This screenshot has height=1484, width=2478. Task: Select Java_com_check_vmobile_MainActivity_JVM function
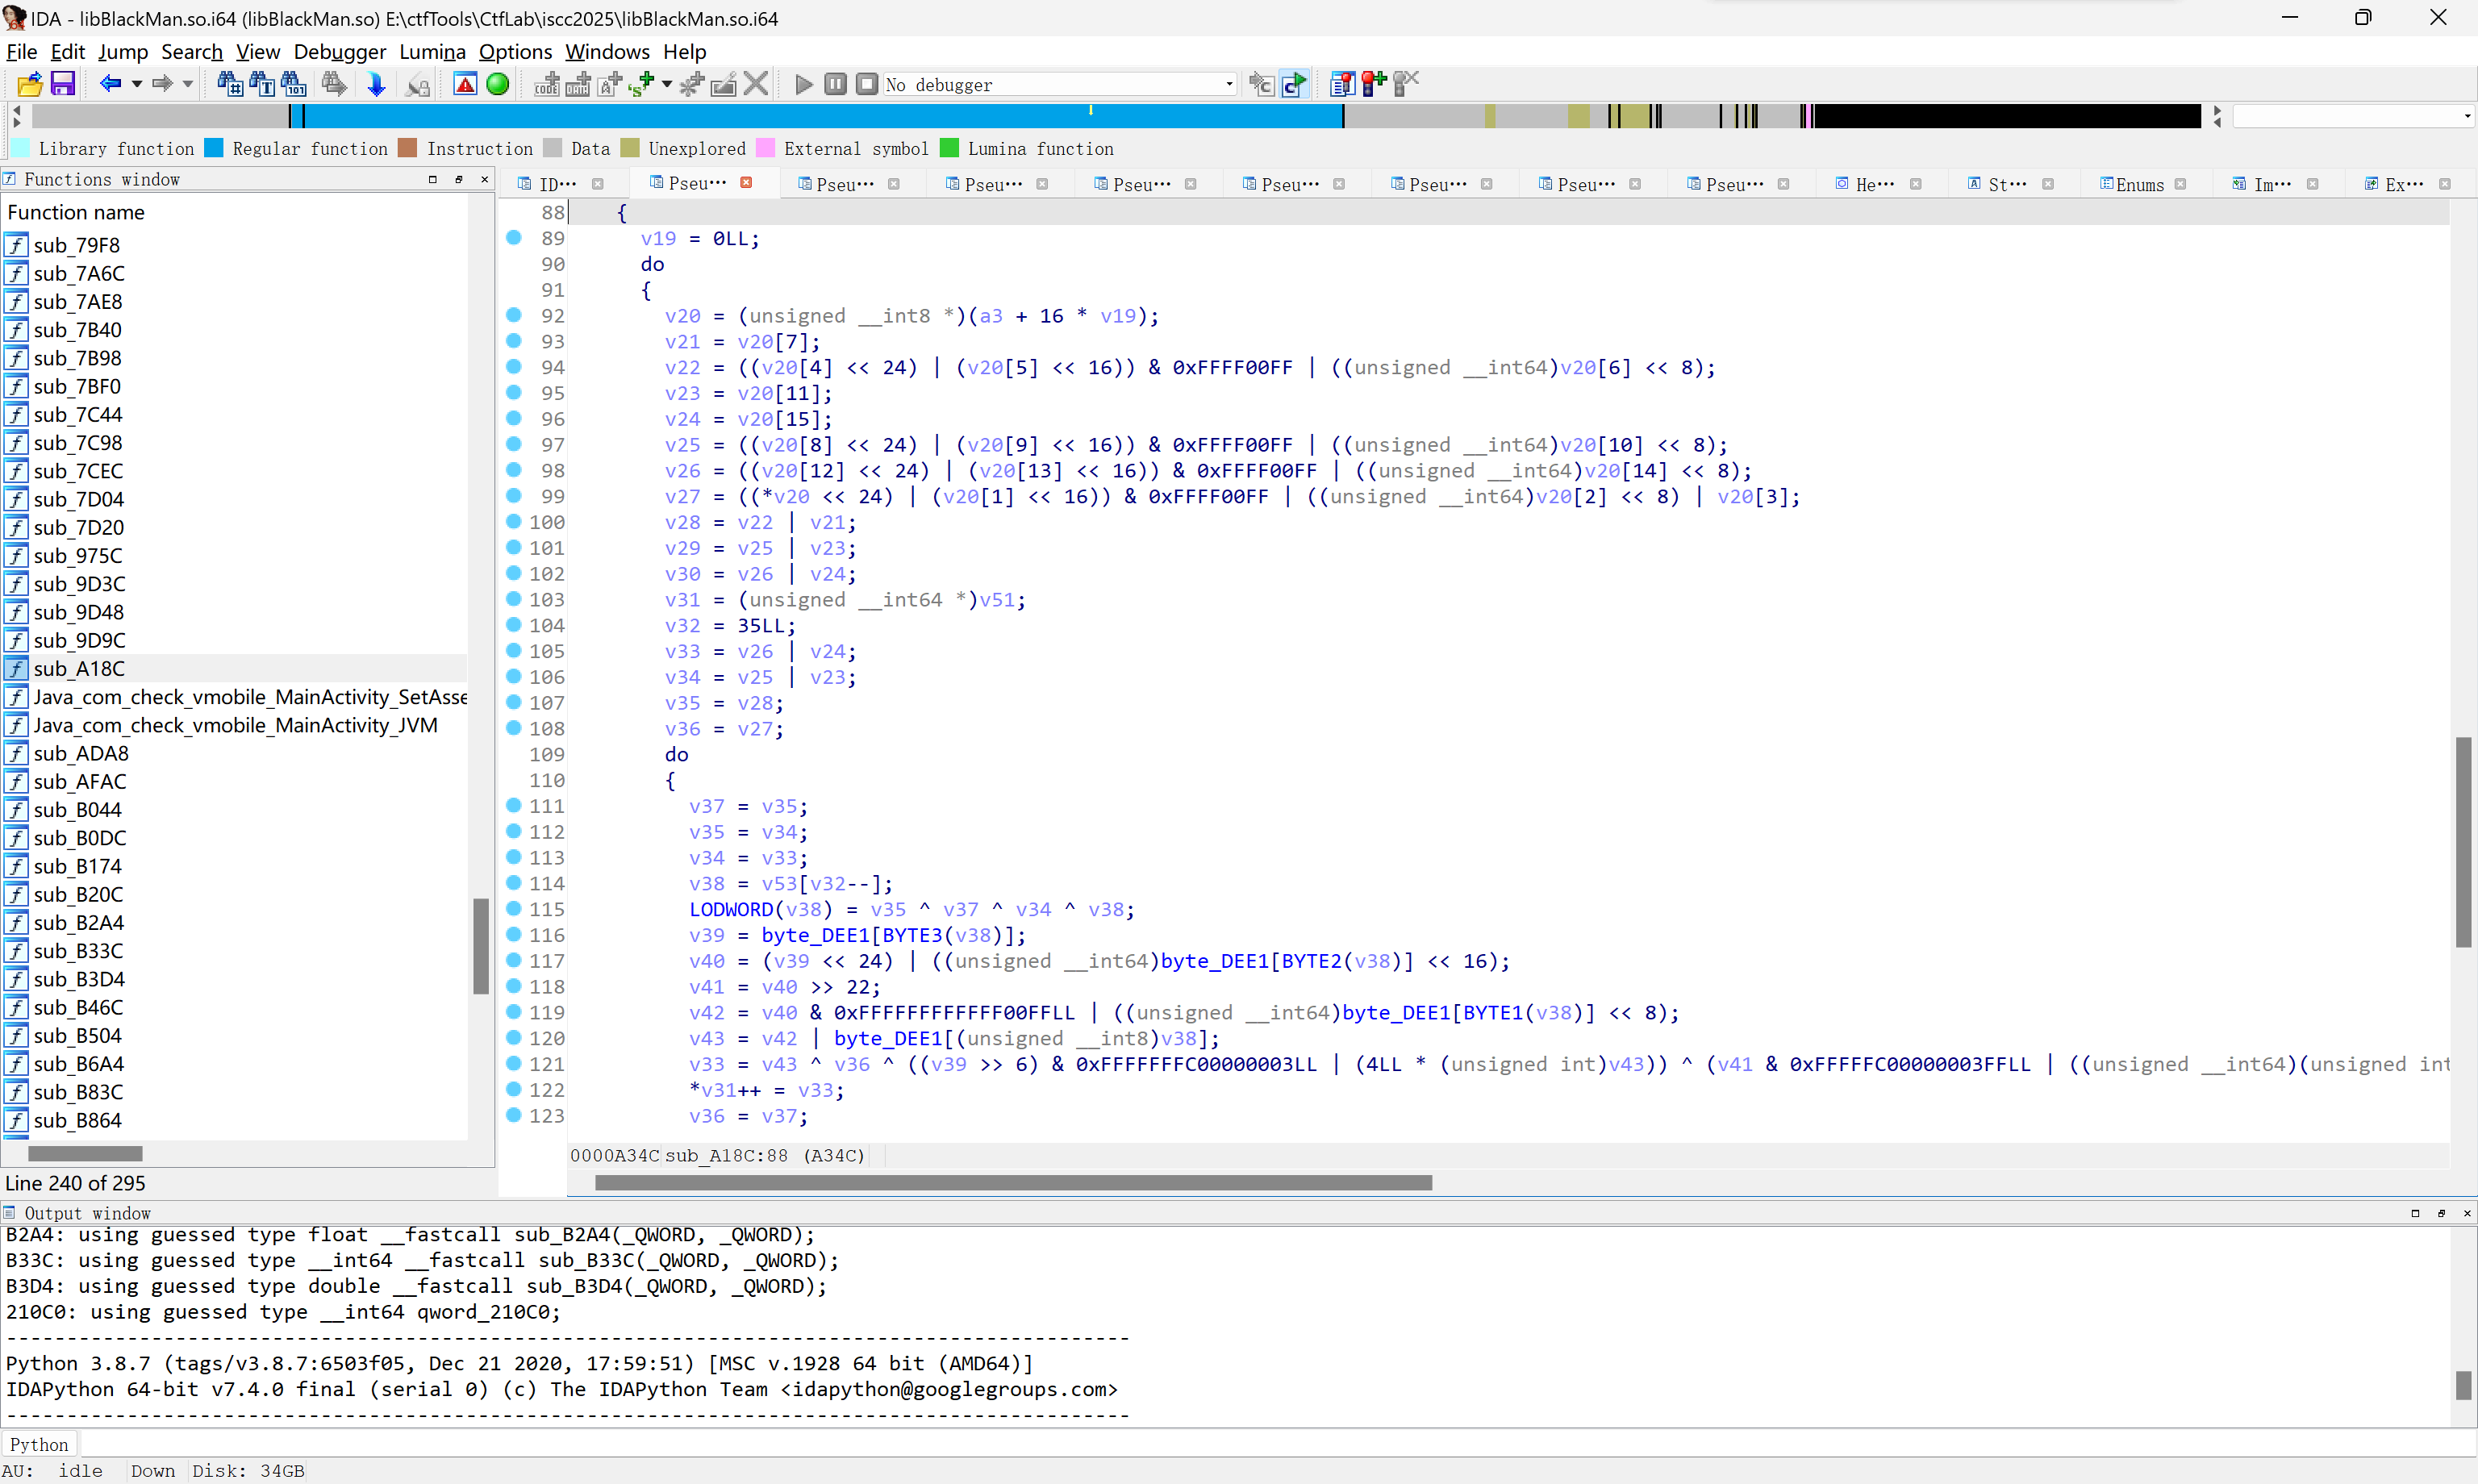click(x=235, y=725)
